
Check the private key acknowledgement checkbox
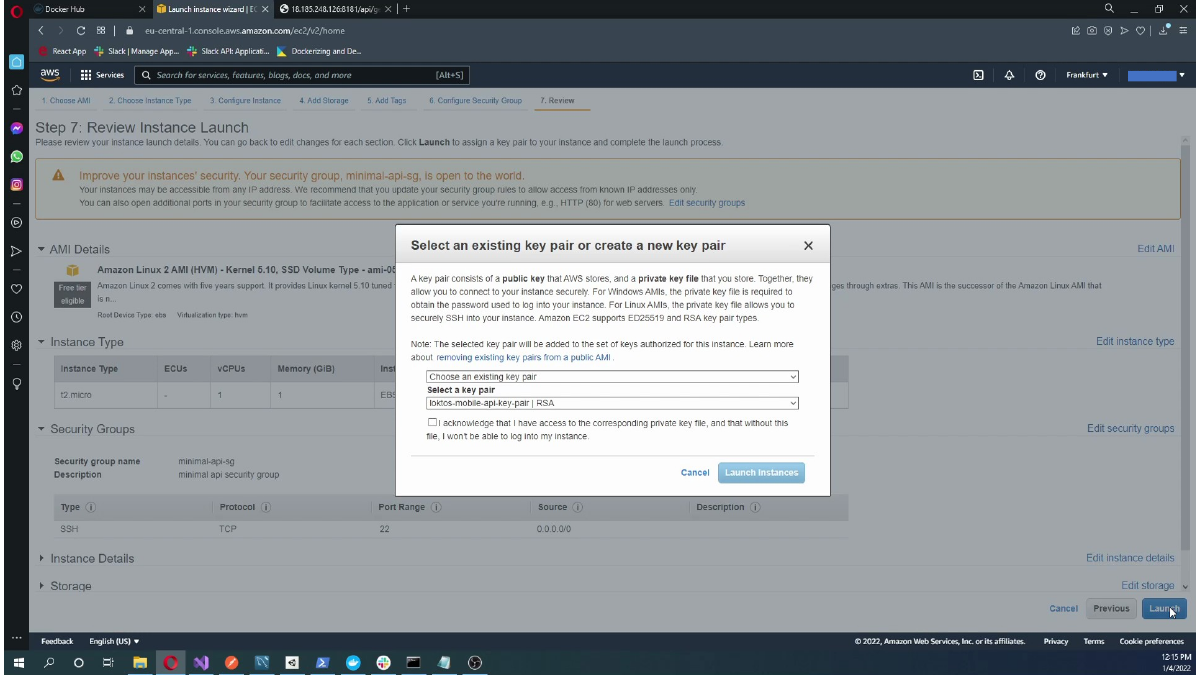pyautogui.click(x=432, y=423)
